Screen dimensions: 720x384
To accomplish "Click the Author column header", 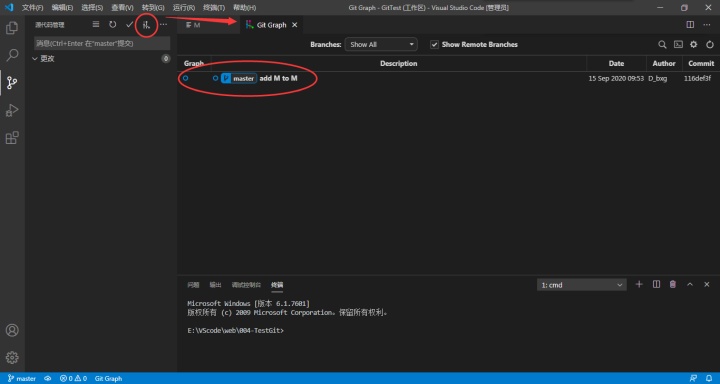I will [x=664, y=63].
